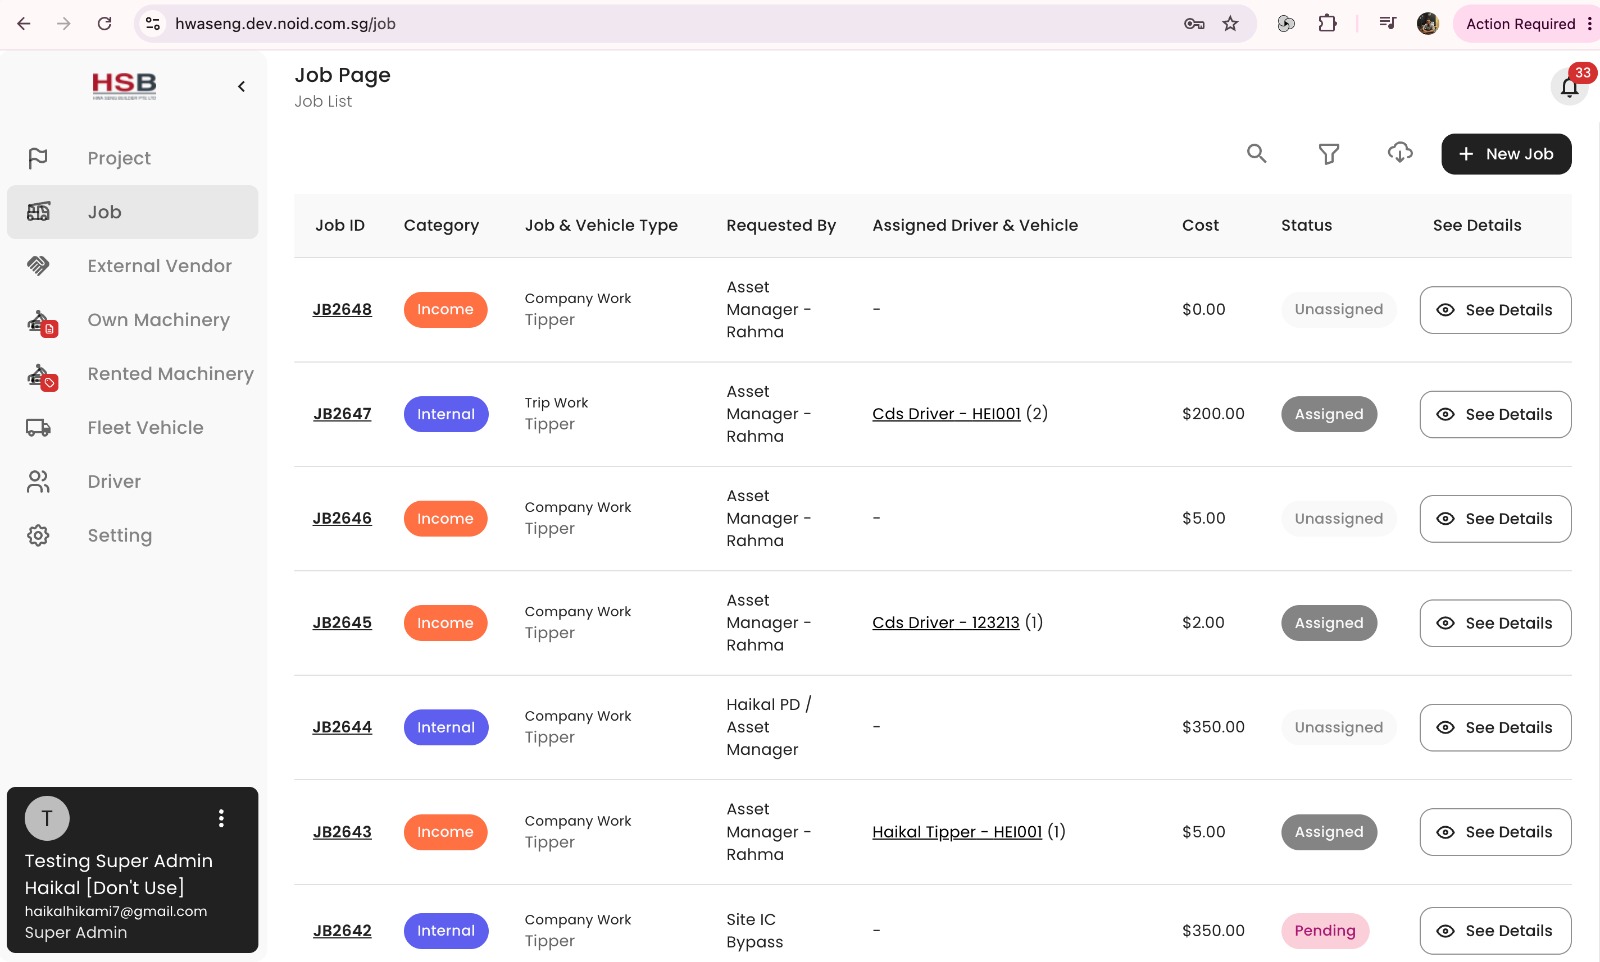
Task: Open the filter funnel icon
Action: (x=1329, y=154)
